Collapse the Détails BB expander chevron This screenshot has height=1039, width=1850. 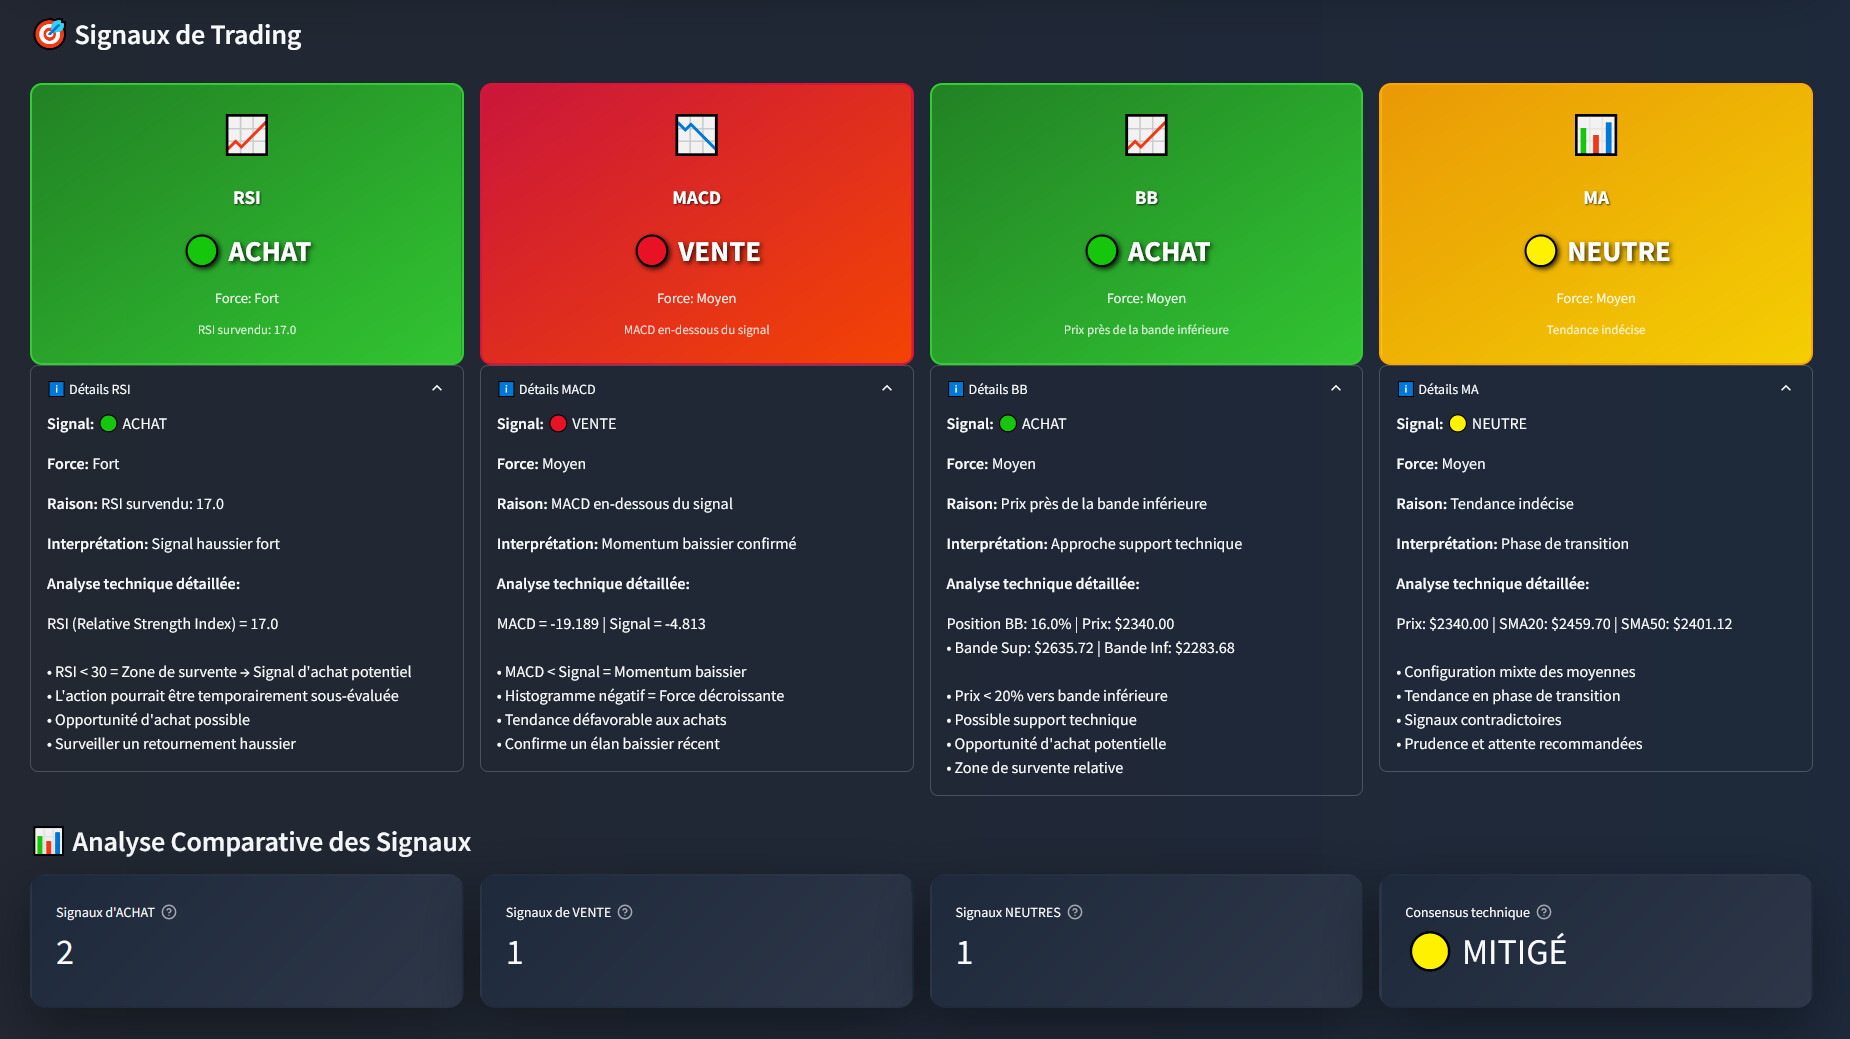(x=1336, y=389)
